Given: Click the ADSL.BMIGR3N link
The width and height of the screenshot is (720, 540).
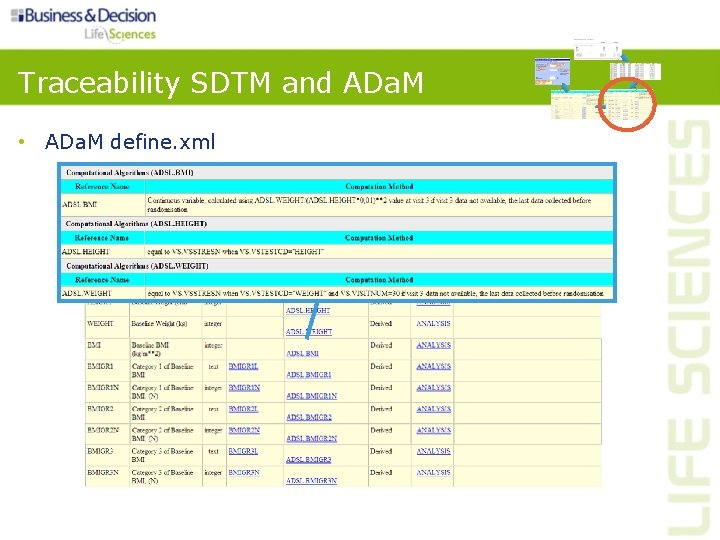Looking at the screenshot, I should click(311, 481).
